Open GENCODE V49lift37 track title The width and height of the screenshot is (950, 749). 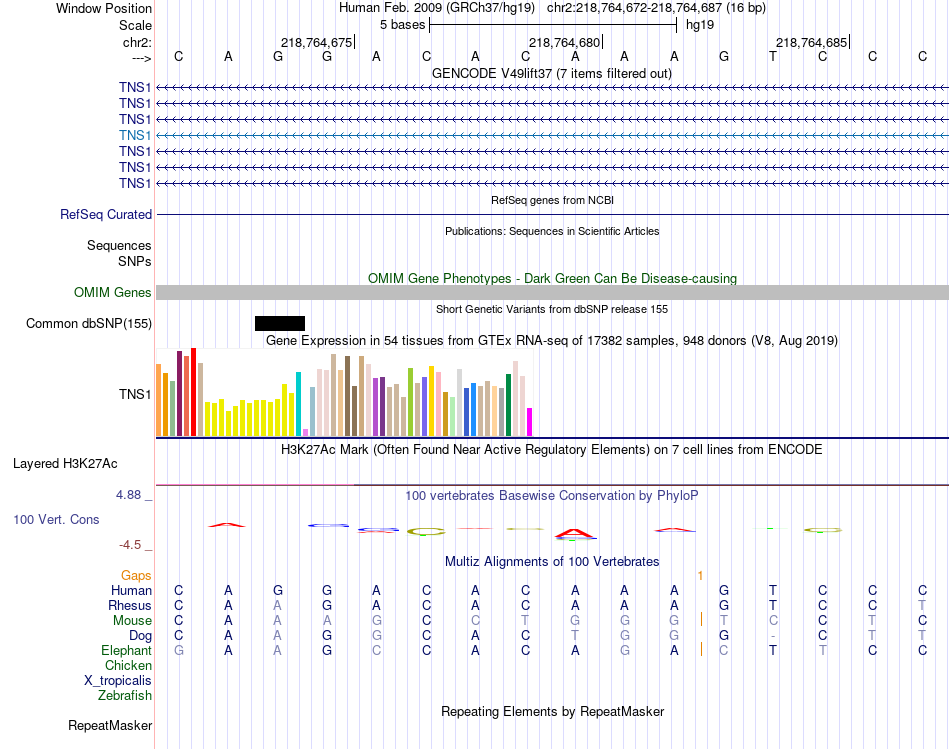pos(551,73)
